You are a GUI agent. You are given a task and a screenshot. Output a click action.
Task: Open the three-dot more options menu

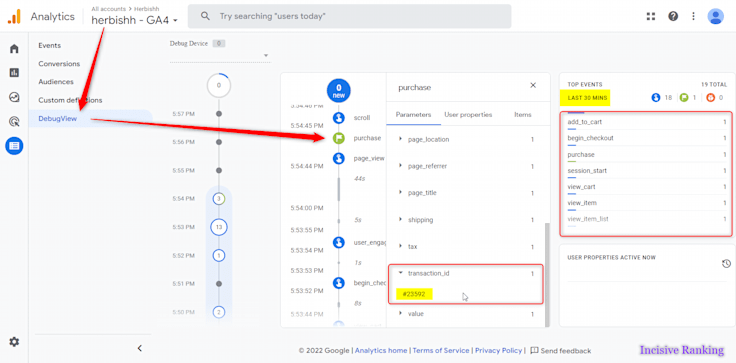pyautogui.click(x=694, y=16)
